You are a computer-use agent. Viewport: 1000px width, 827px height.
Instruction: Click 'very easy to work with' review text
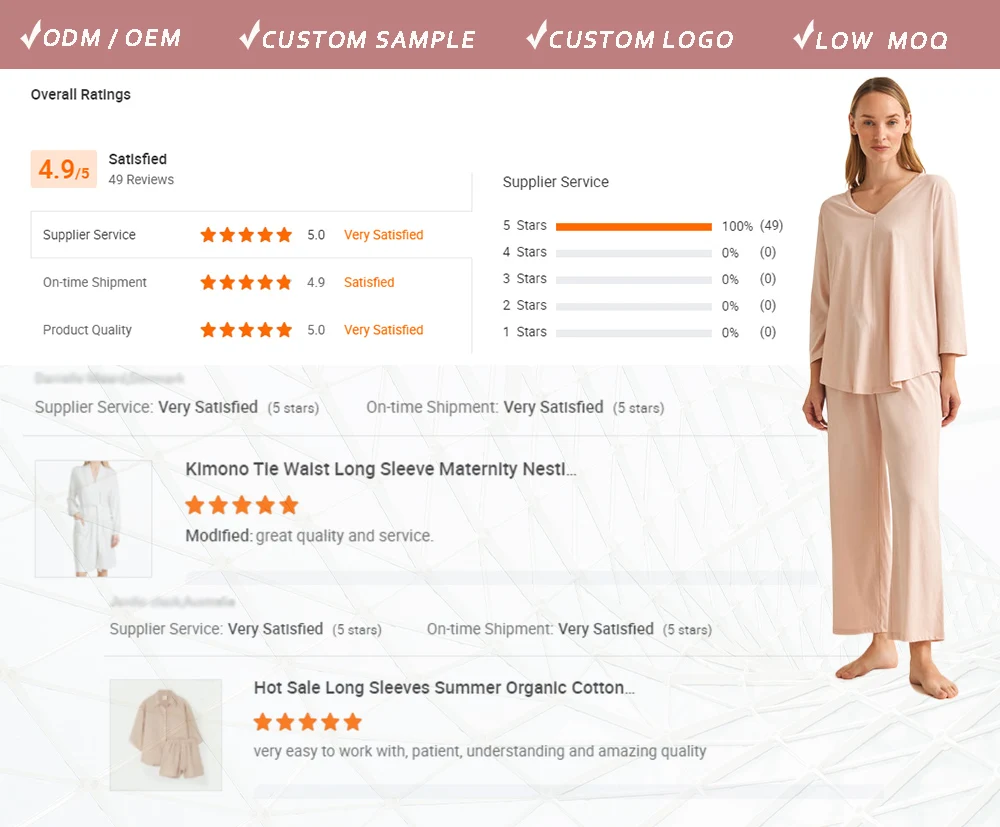pos(480,751)
